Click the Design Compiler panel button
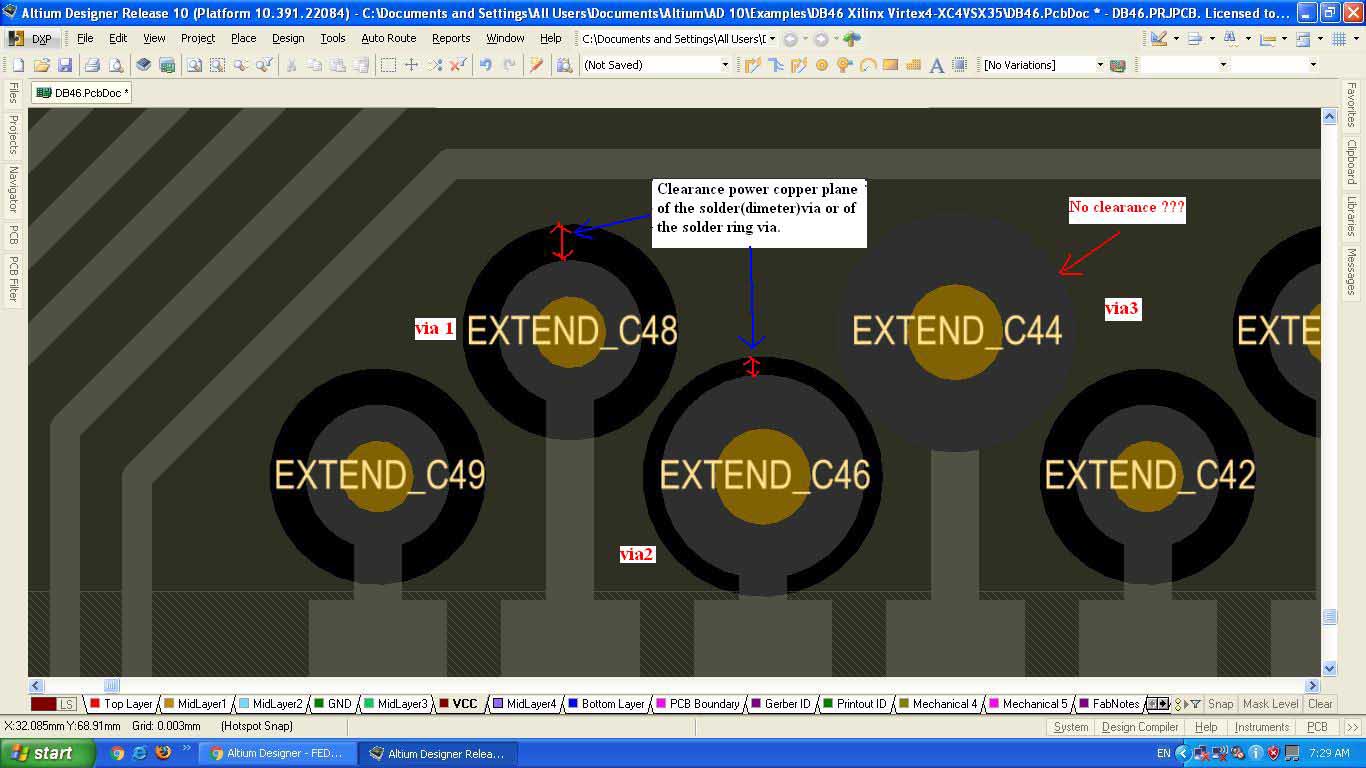The width and height of the screenshot is (1366, 768). 1139,727
